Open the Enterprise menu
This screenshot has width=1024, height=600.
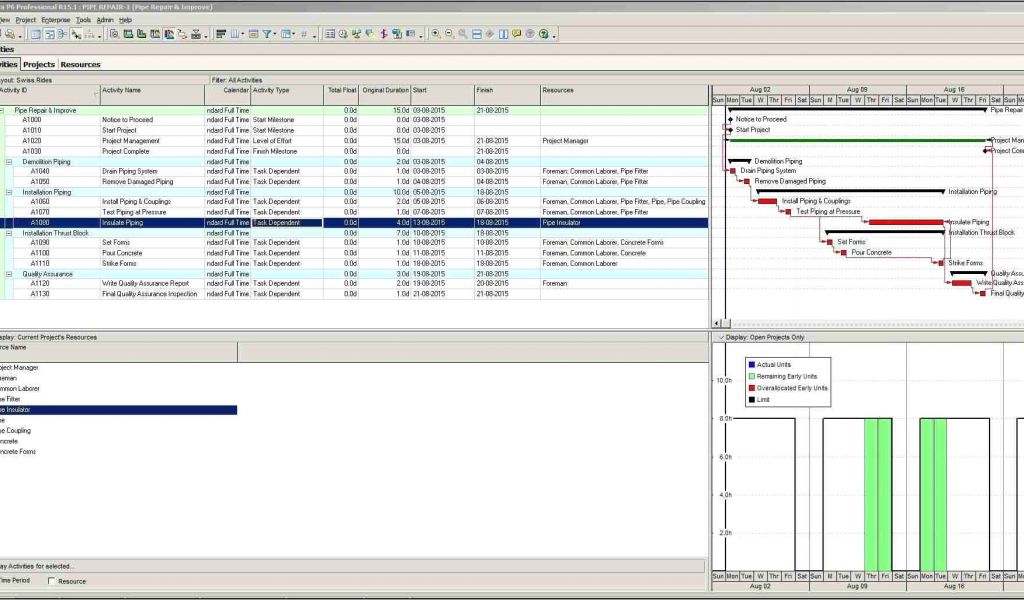click(x=55, y=19)
